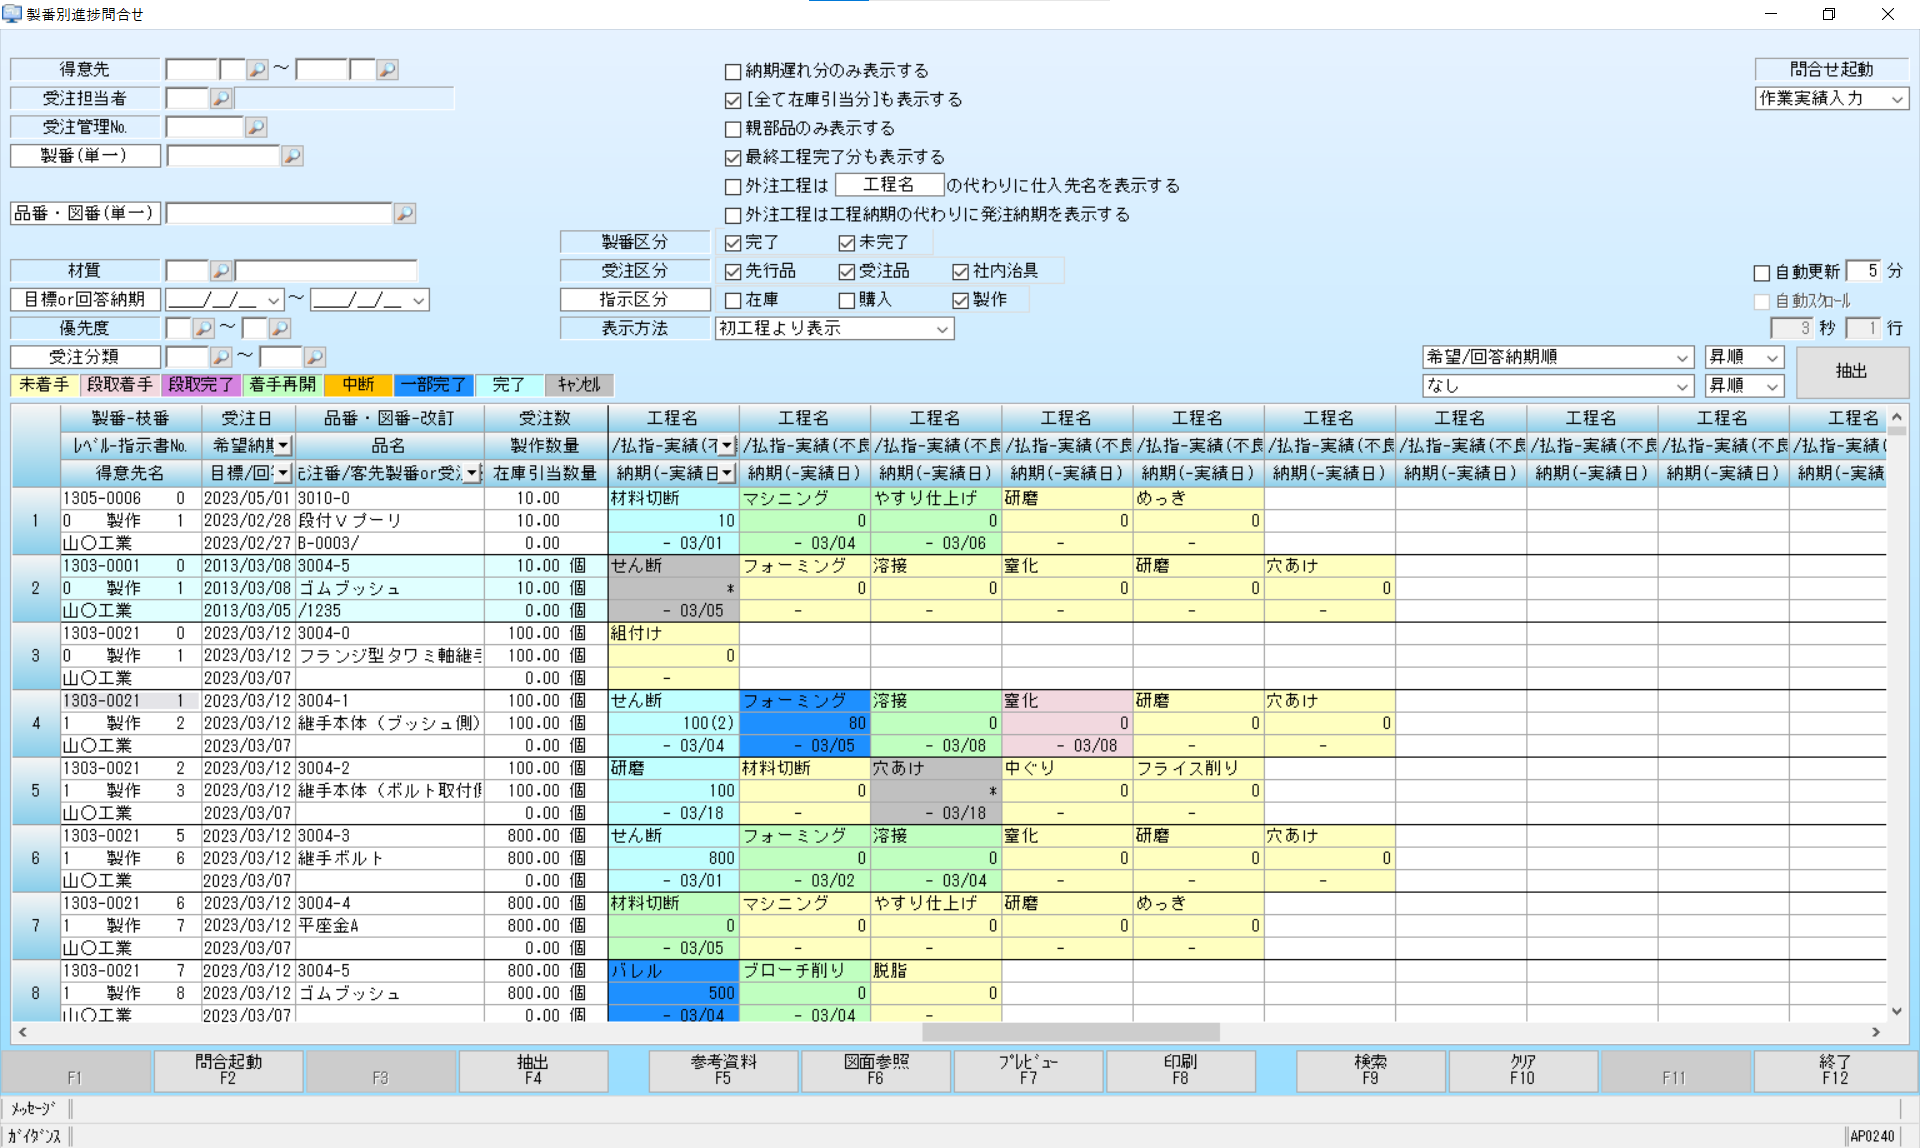This screenshot has width=1920, height=1148.
Task: Open lookup for 品番・図番(単一) field
Action: [404, 214]
